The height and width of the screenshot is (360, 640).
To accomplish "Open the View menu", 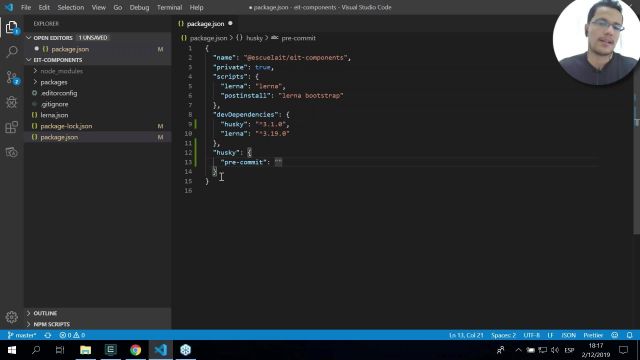I will (x=98, y=7).
